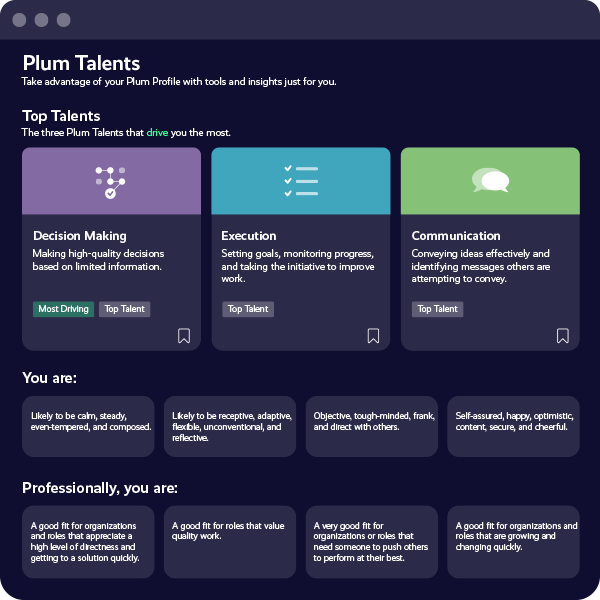Bookmark the Decision Making talent card
This screenshot has height=600, width=600.
[x=184, y=336]
